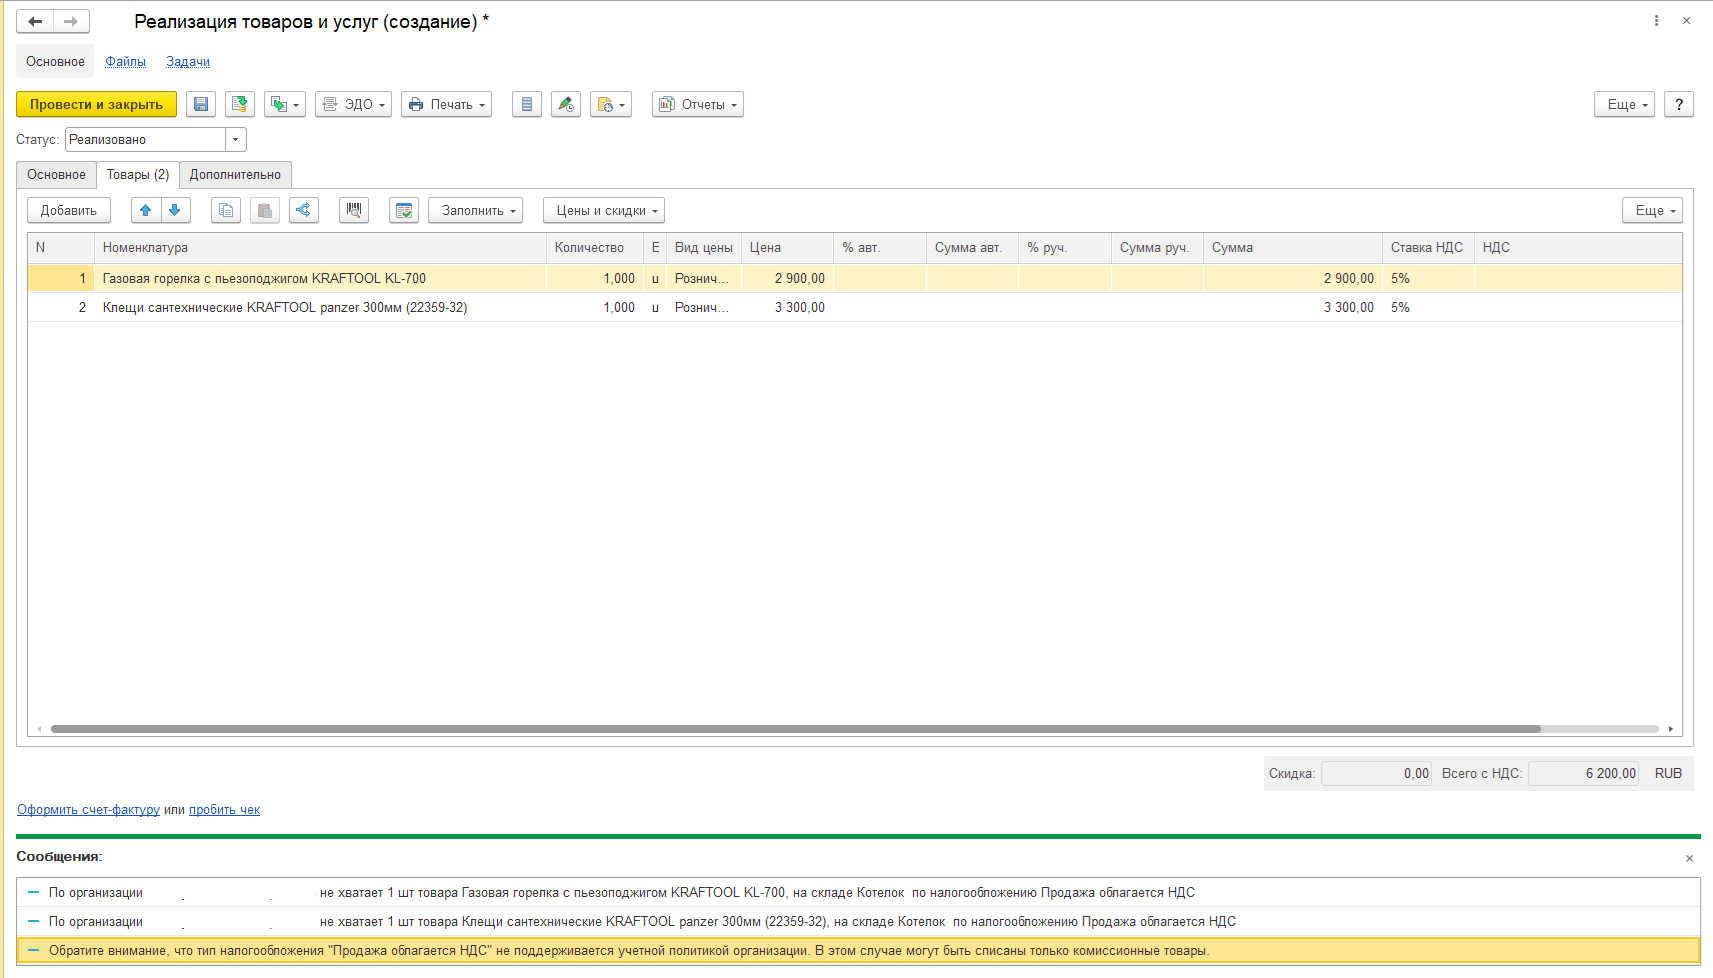The width and height of the screenshot is (1713, 978).
Task: Open the create-based-on dropdown icon button
Action: pos(285,104)
